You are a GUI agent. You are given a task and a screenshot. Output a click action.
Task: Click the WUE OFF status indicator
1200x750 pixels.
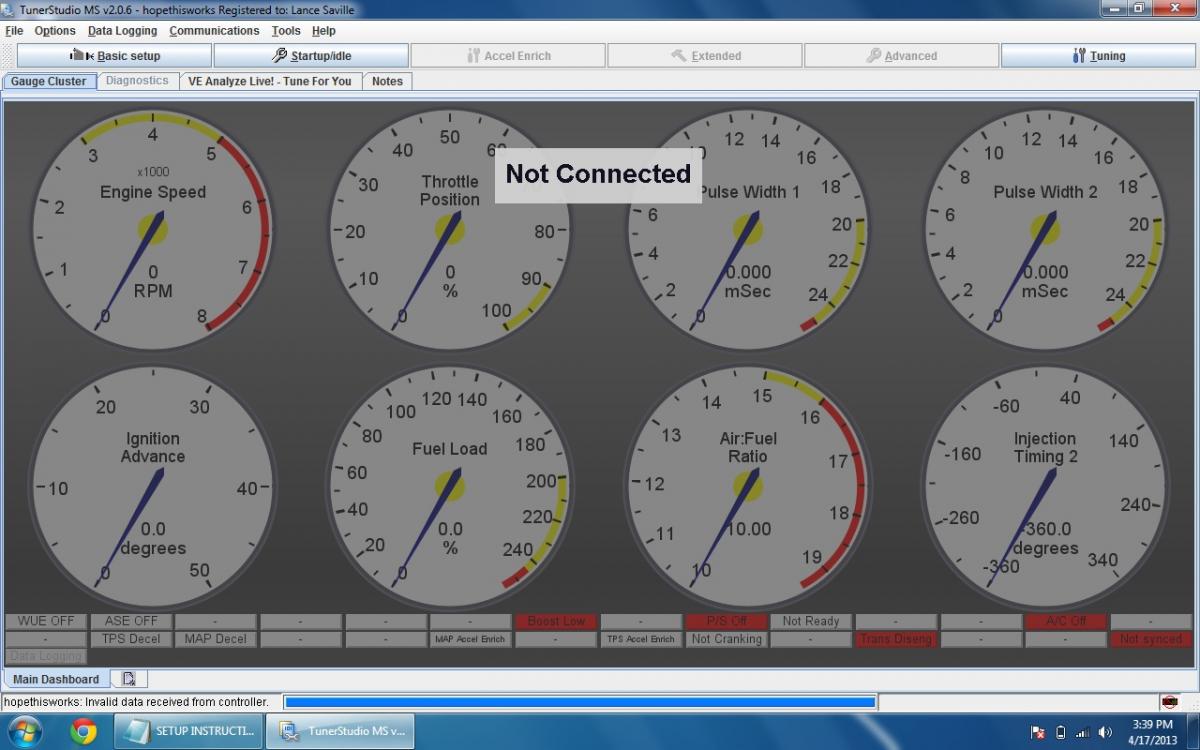pyautogui.click(x=46, y=621)
